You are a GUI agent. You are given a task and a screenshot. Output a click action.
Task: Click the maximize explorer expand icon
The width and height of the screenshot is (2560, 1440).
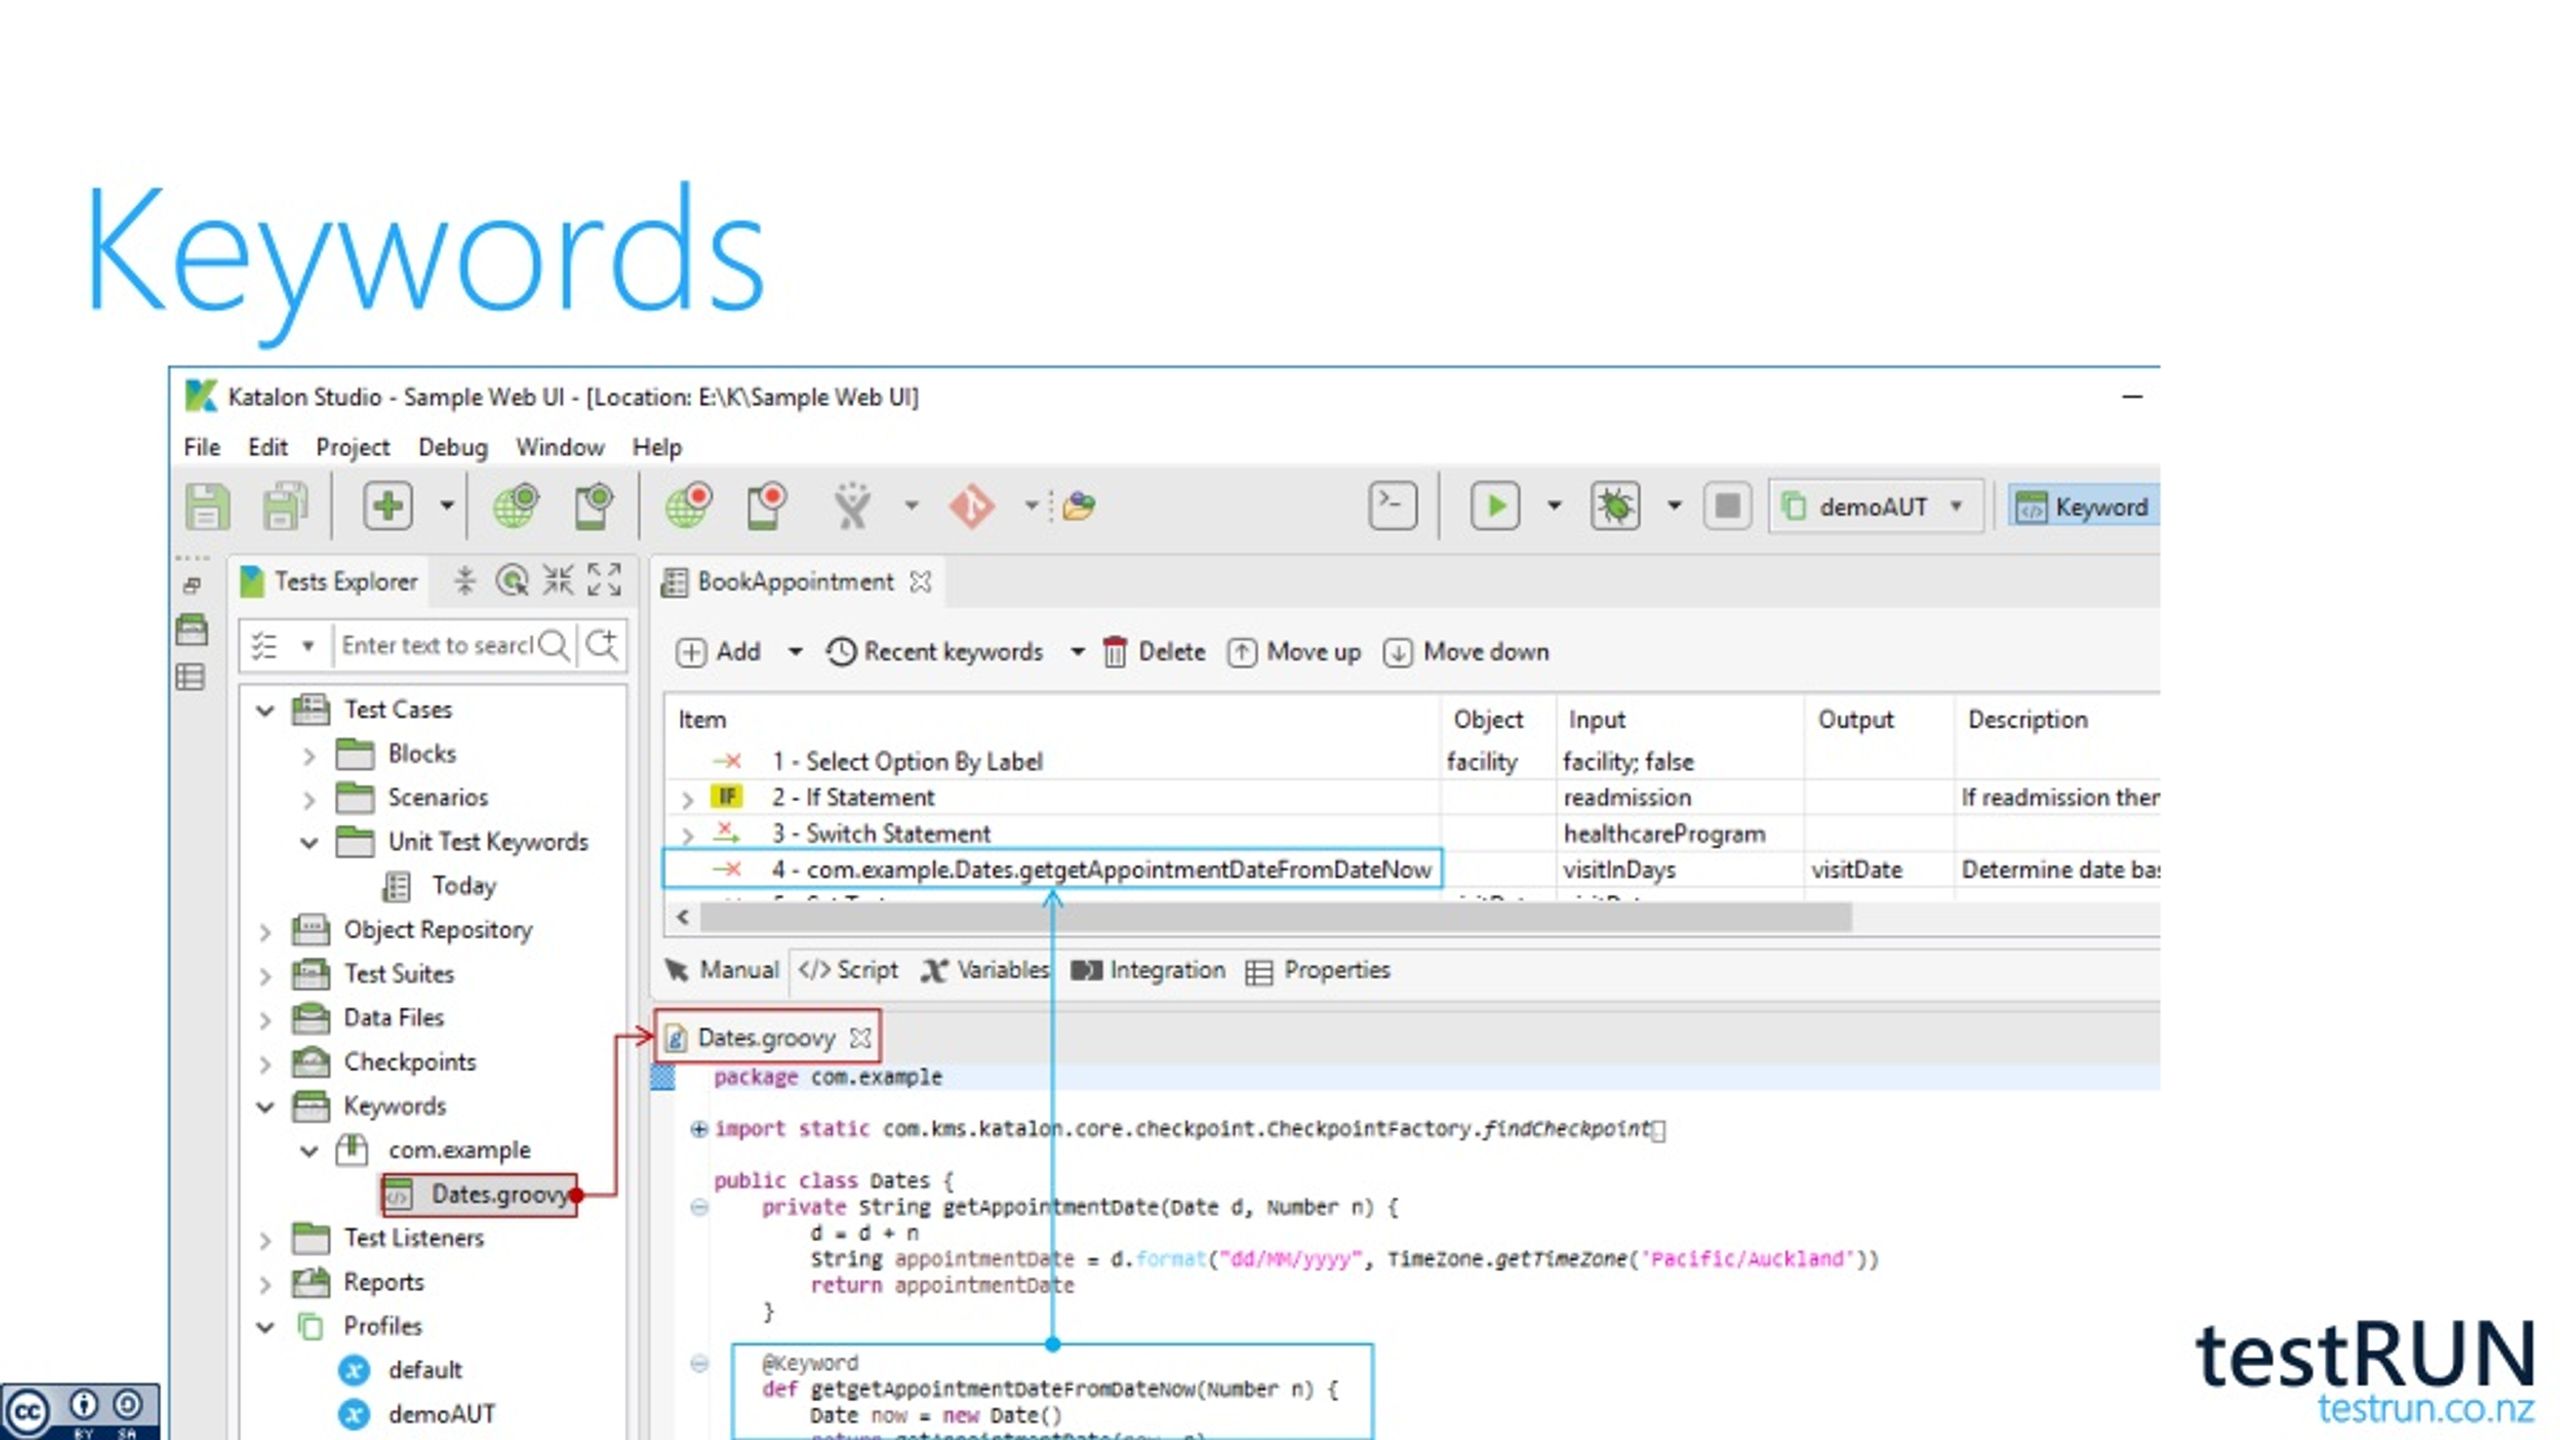point(604,580)
